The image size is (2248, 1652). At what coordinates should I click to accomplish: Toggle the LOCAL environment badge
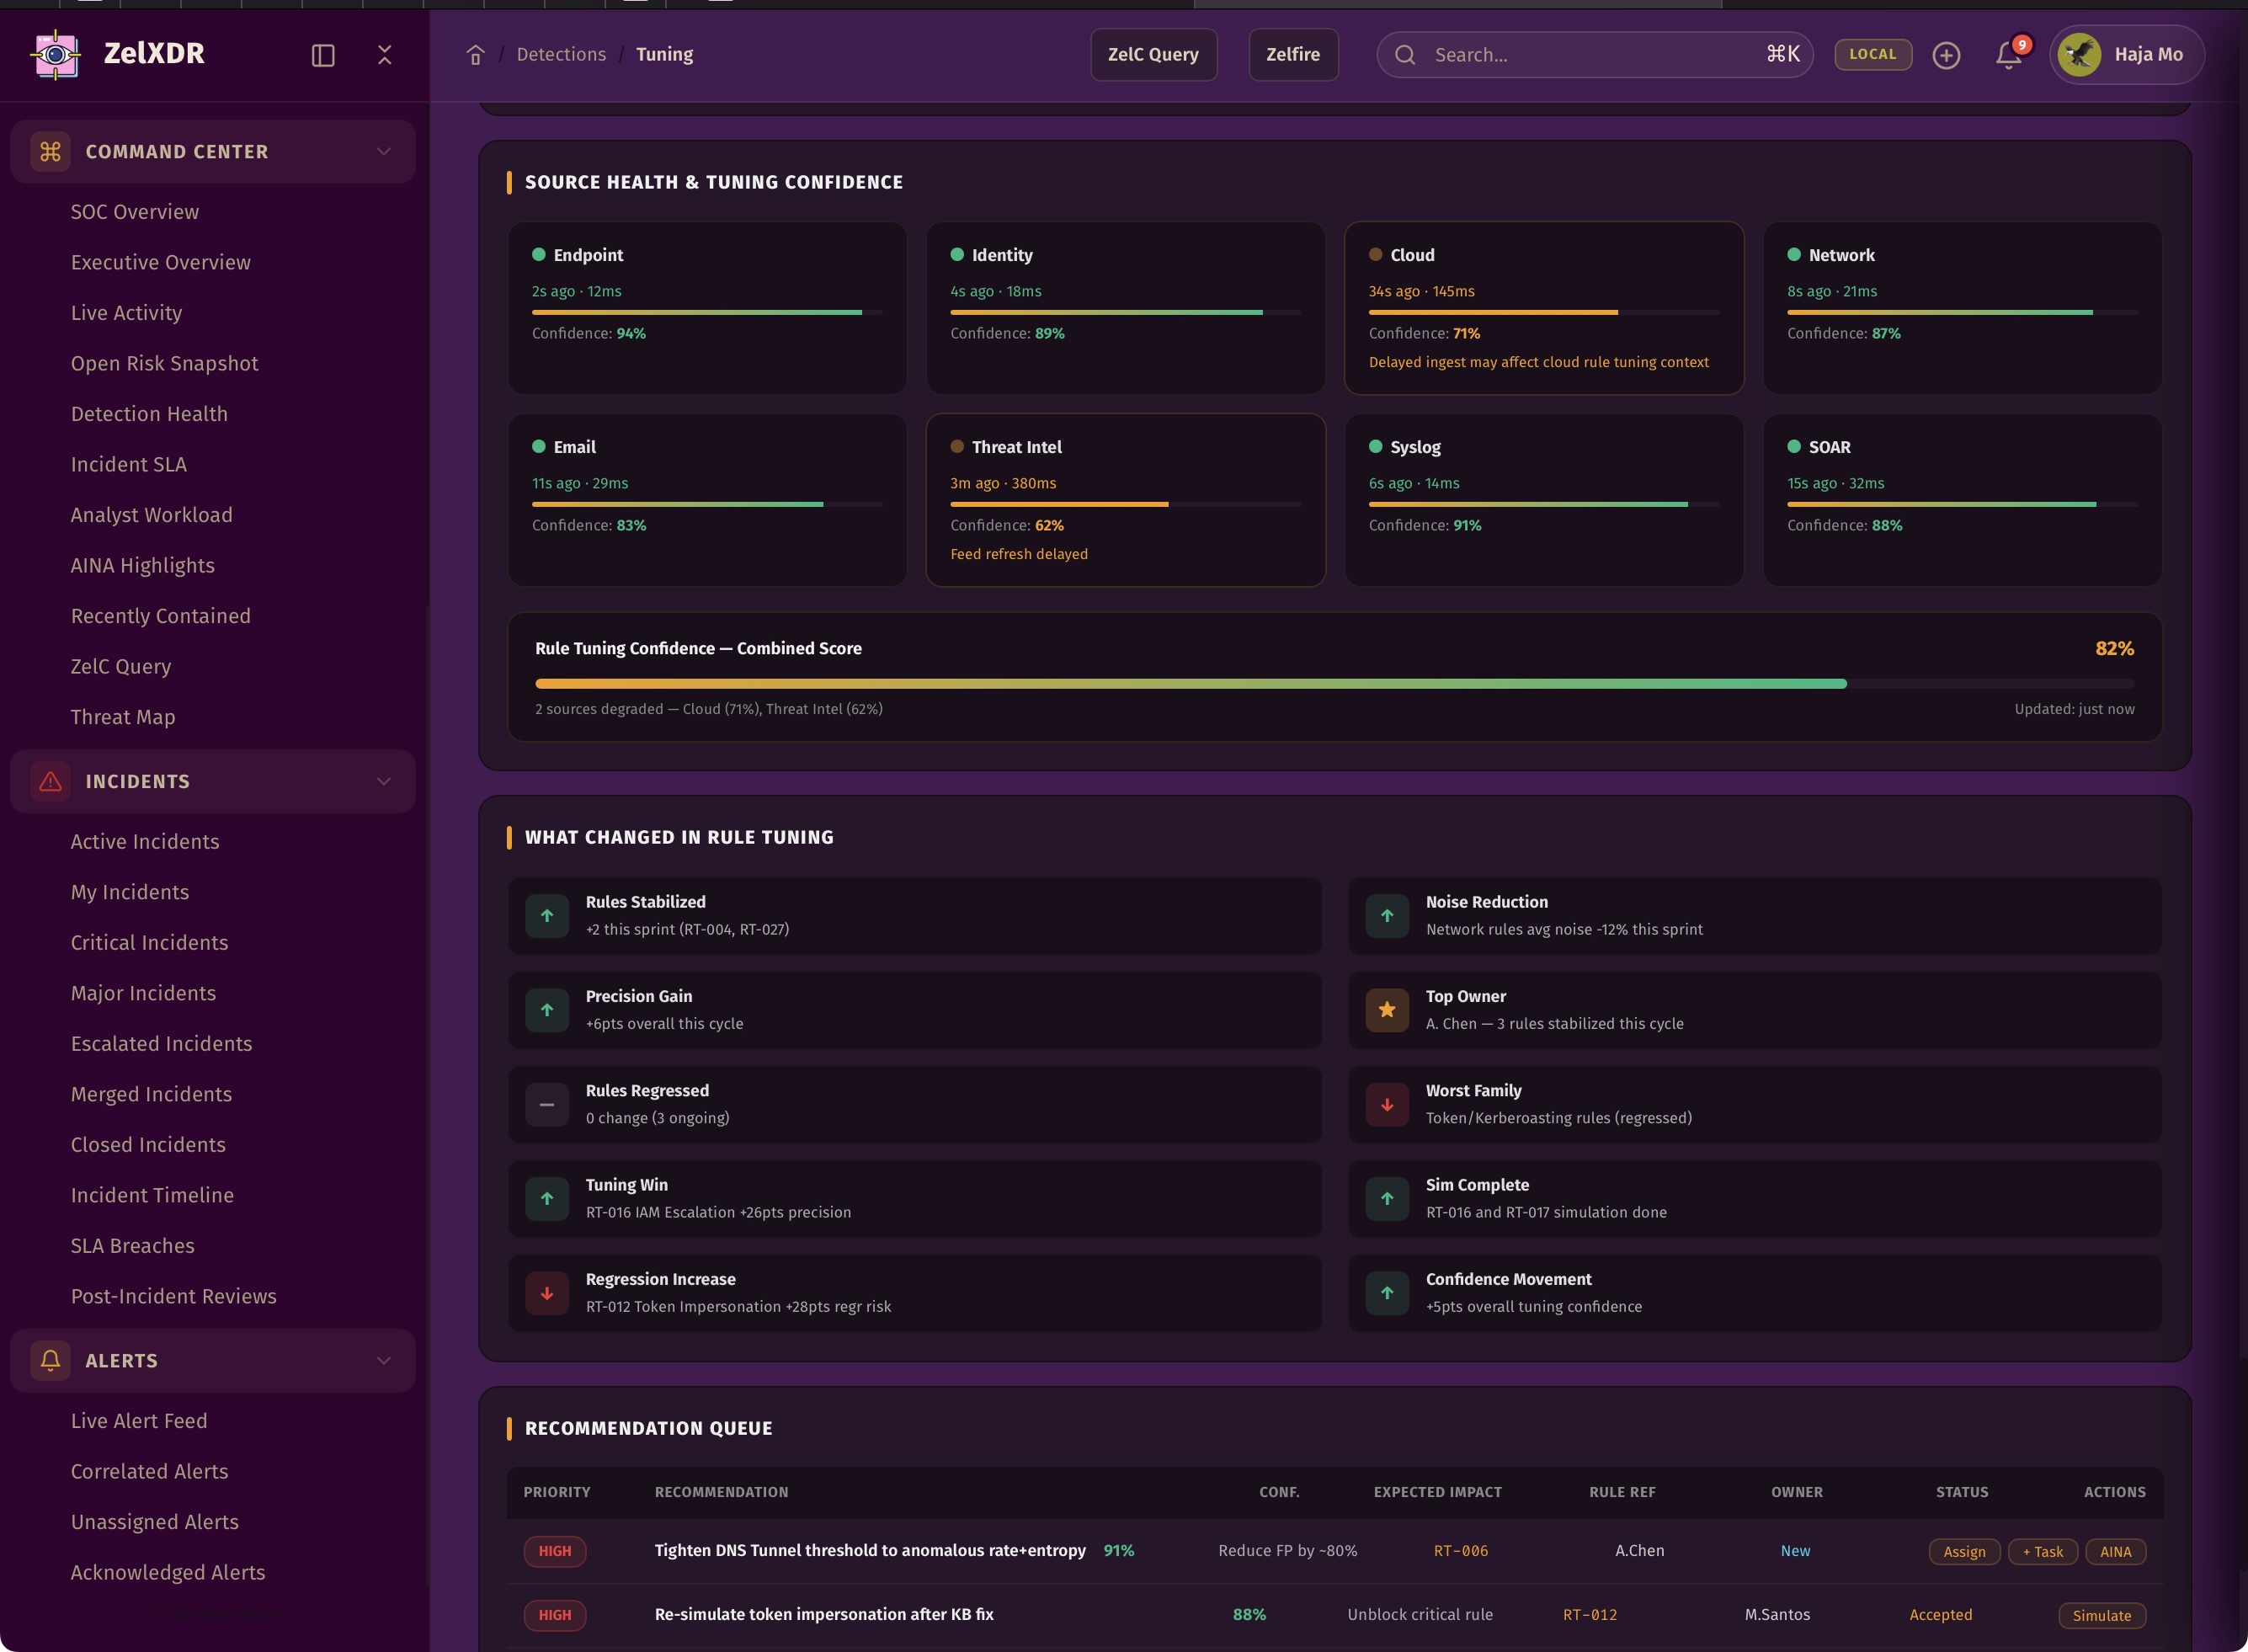pos(1872,55)
